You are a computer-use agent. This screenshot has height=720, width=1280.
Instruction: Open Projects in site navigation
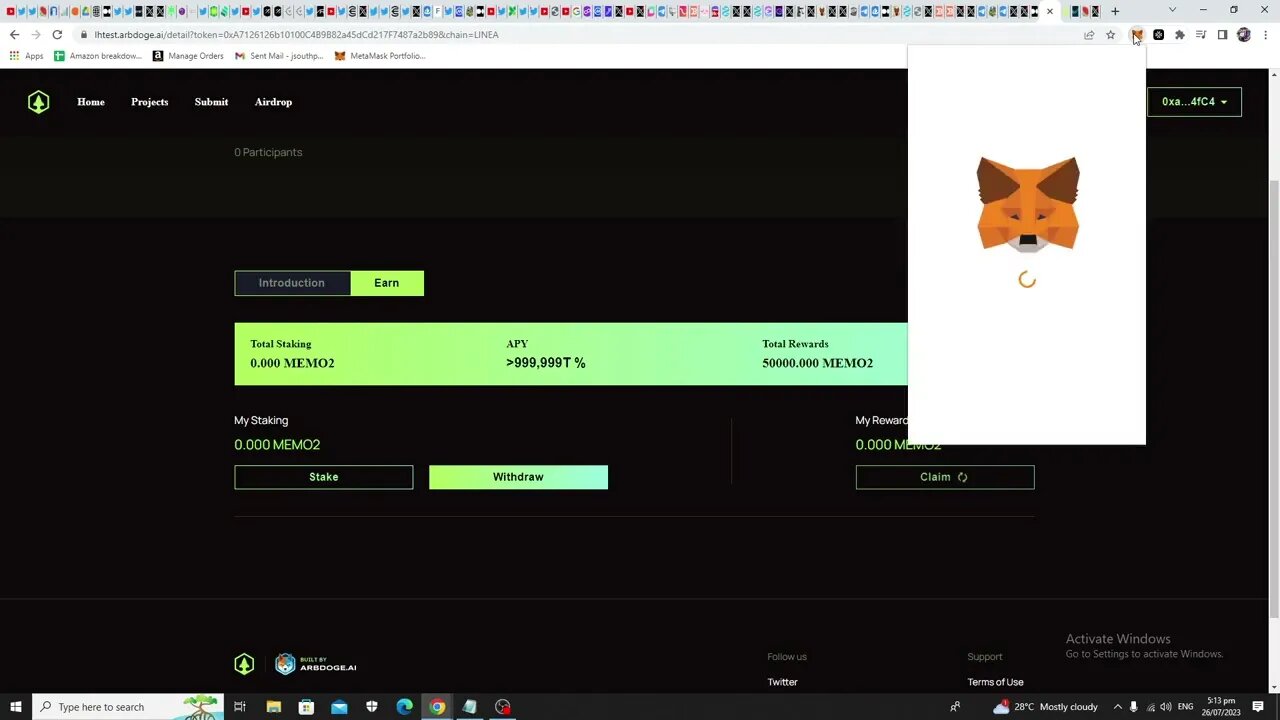(150, 102)
